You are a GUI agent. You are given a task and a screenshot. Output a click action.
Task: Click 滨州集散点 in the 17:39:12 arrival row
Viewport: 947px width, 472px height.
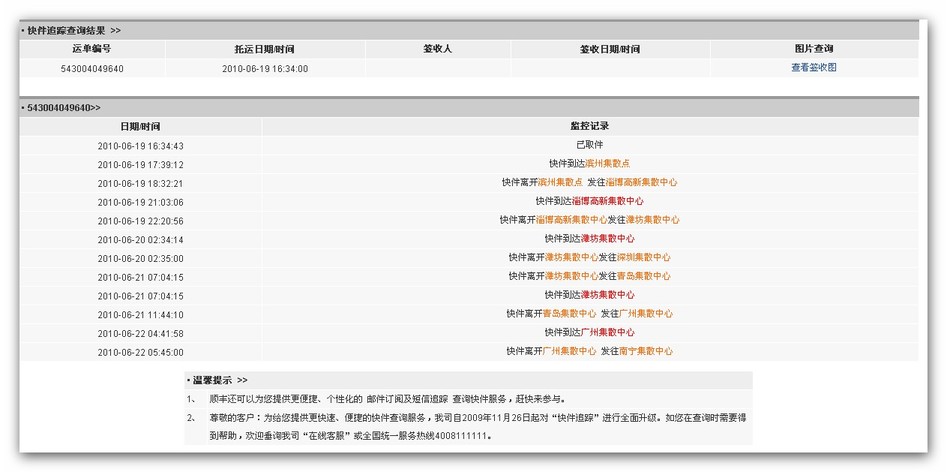tap(607, 164)
